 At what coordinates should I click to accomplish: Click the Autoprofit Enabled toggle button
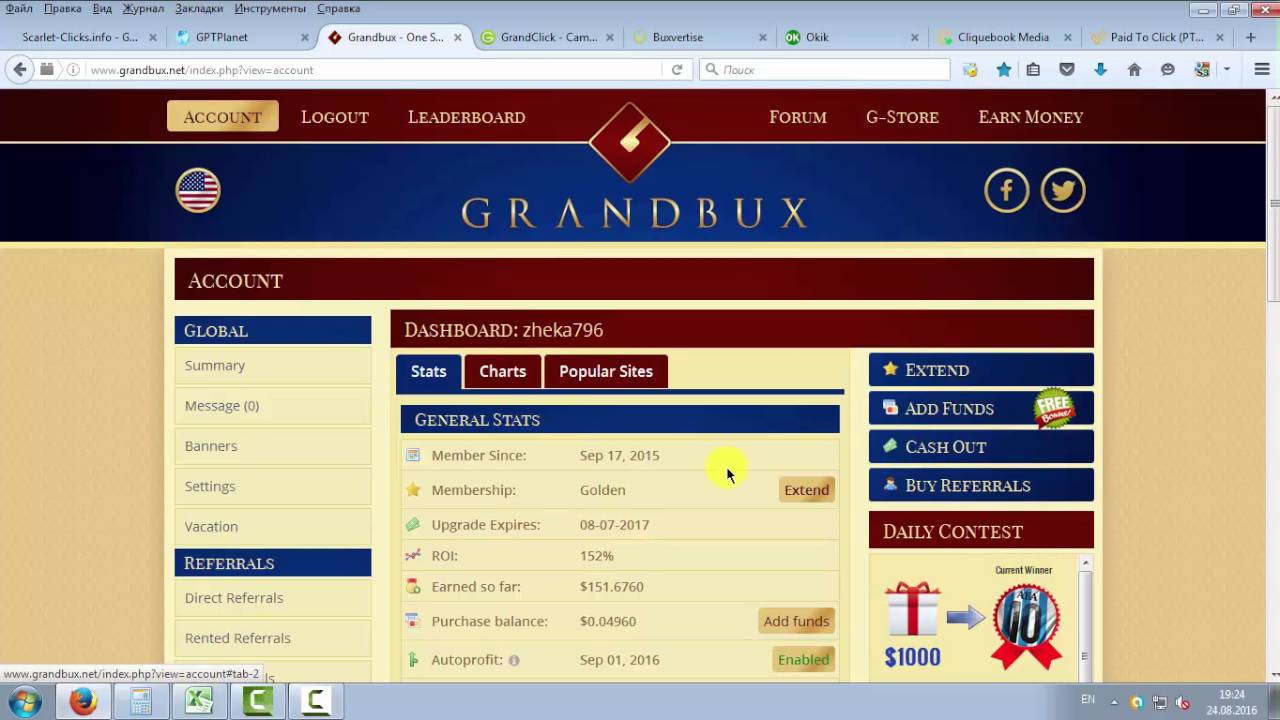coord(803,659)
